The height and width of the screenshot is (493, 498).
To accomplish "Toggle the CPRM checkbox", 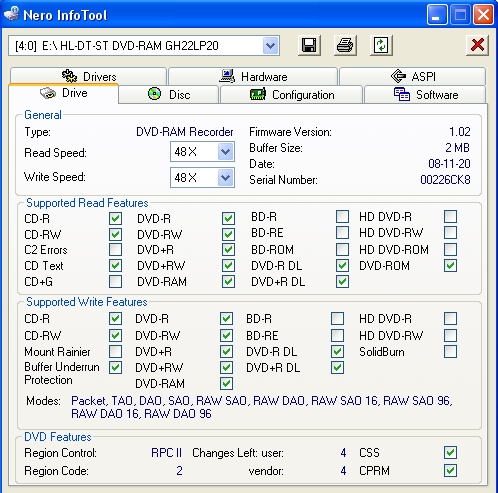I will (450, 471).
